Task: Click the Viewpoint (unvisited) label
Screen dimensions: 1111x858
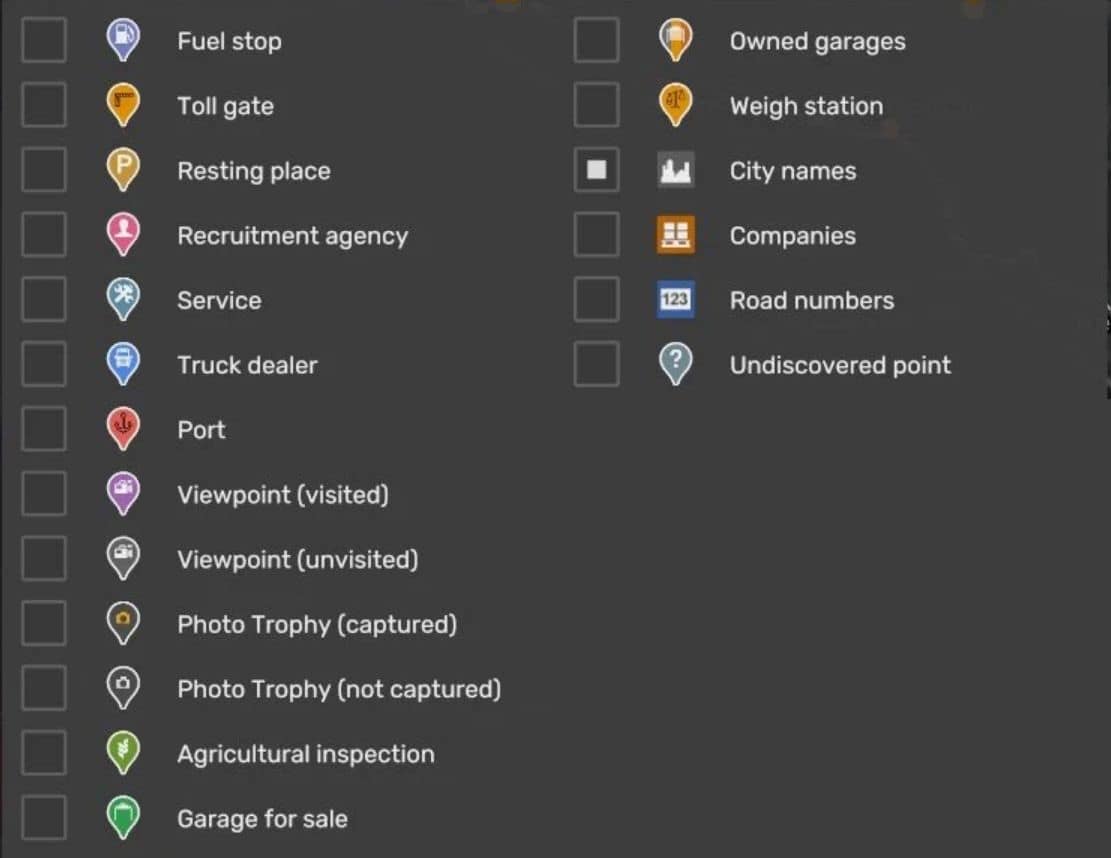Action: pyautogui.click(x=297, y=559)
